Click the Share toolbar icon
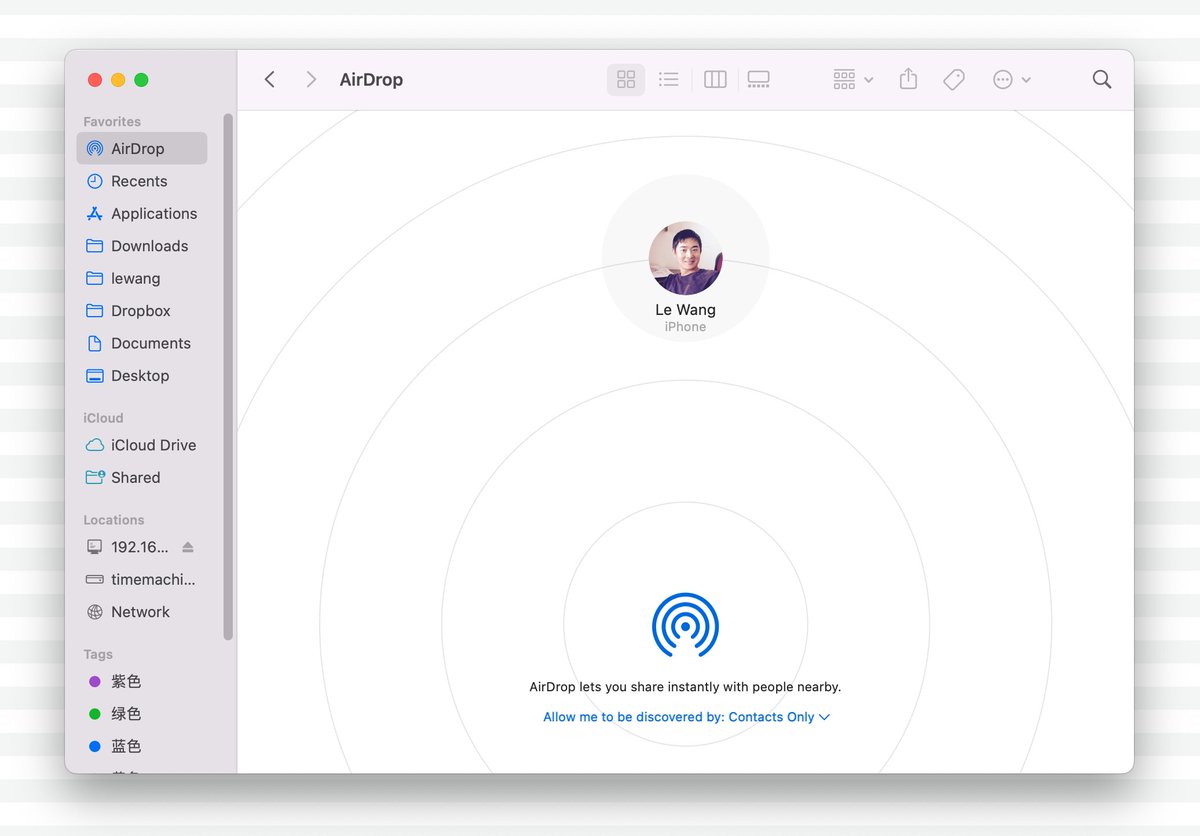 908,79
